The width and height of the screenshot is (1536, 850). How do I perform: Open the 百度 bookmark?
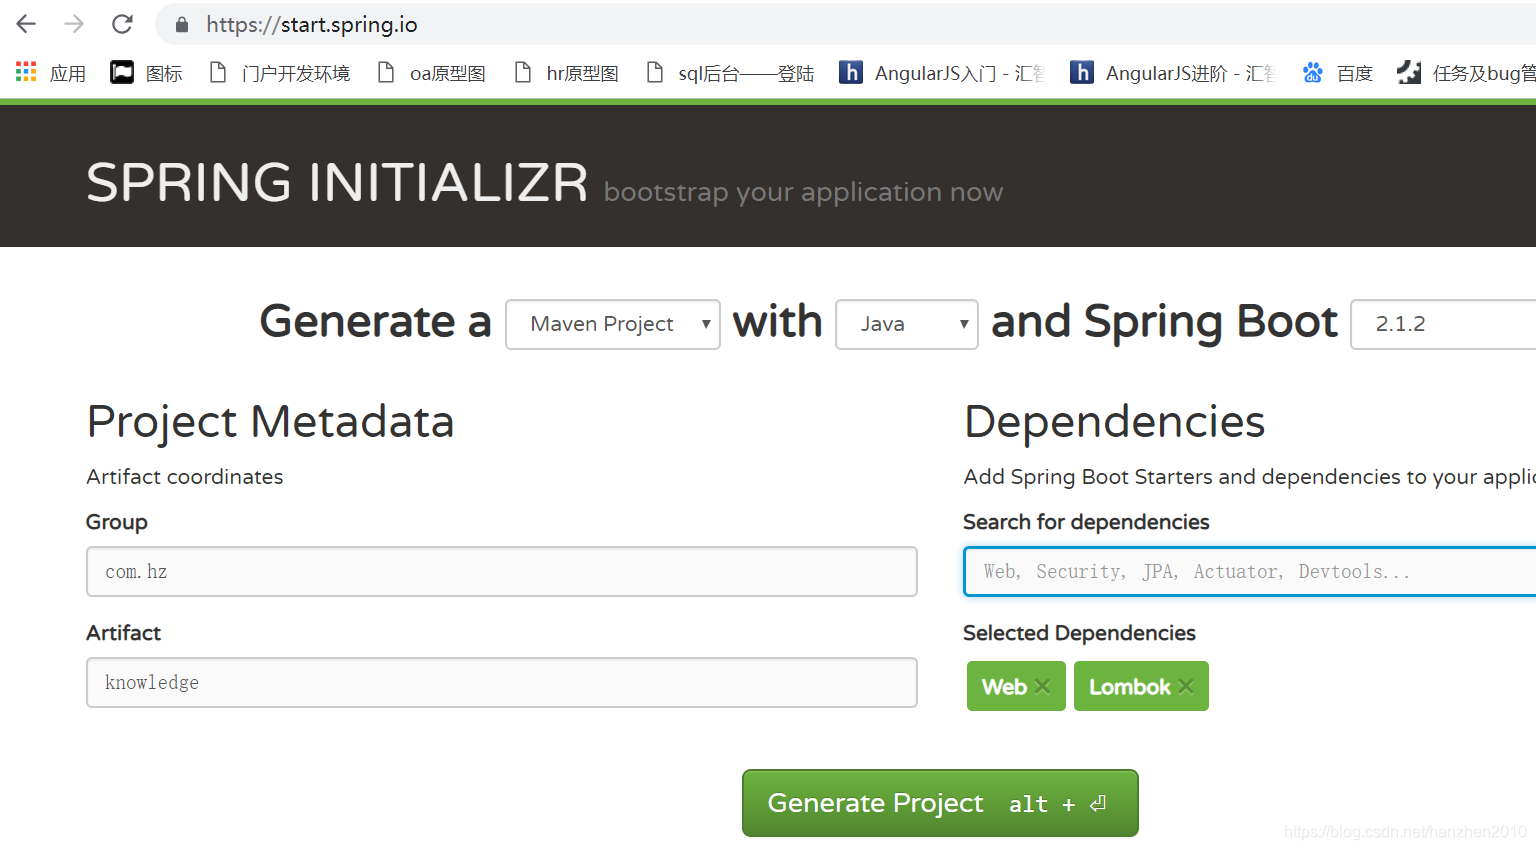pos(1337,73)
